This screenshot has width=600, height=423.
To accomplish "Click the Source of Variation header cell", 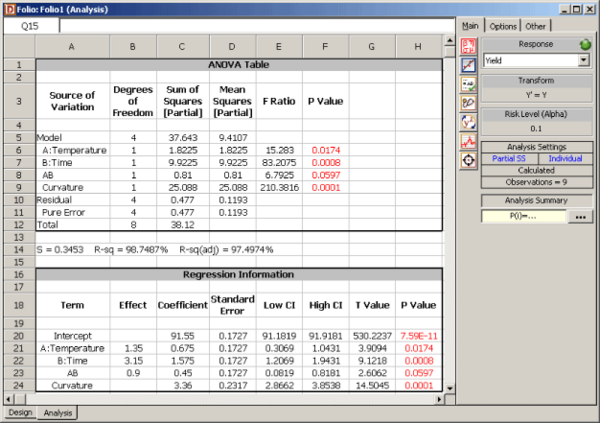I will tap(72, 101).
